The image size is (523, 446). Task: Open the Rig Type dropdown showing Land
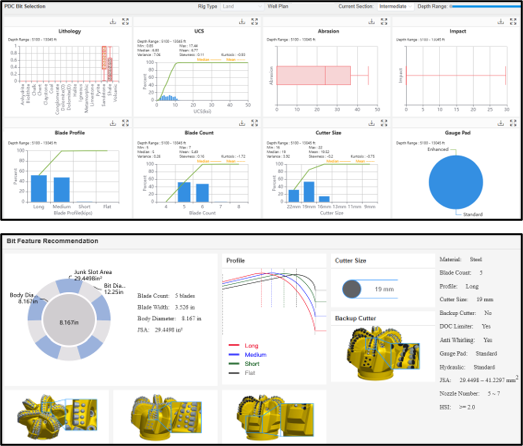pyautogui.click(x=242, y=6)
